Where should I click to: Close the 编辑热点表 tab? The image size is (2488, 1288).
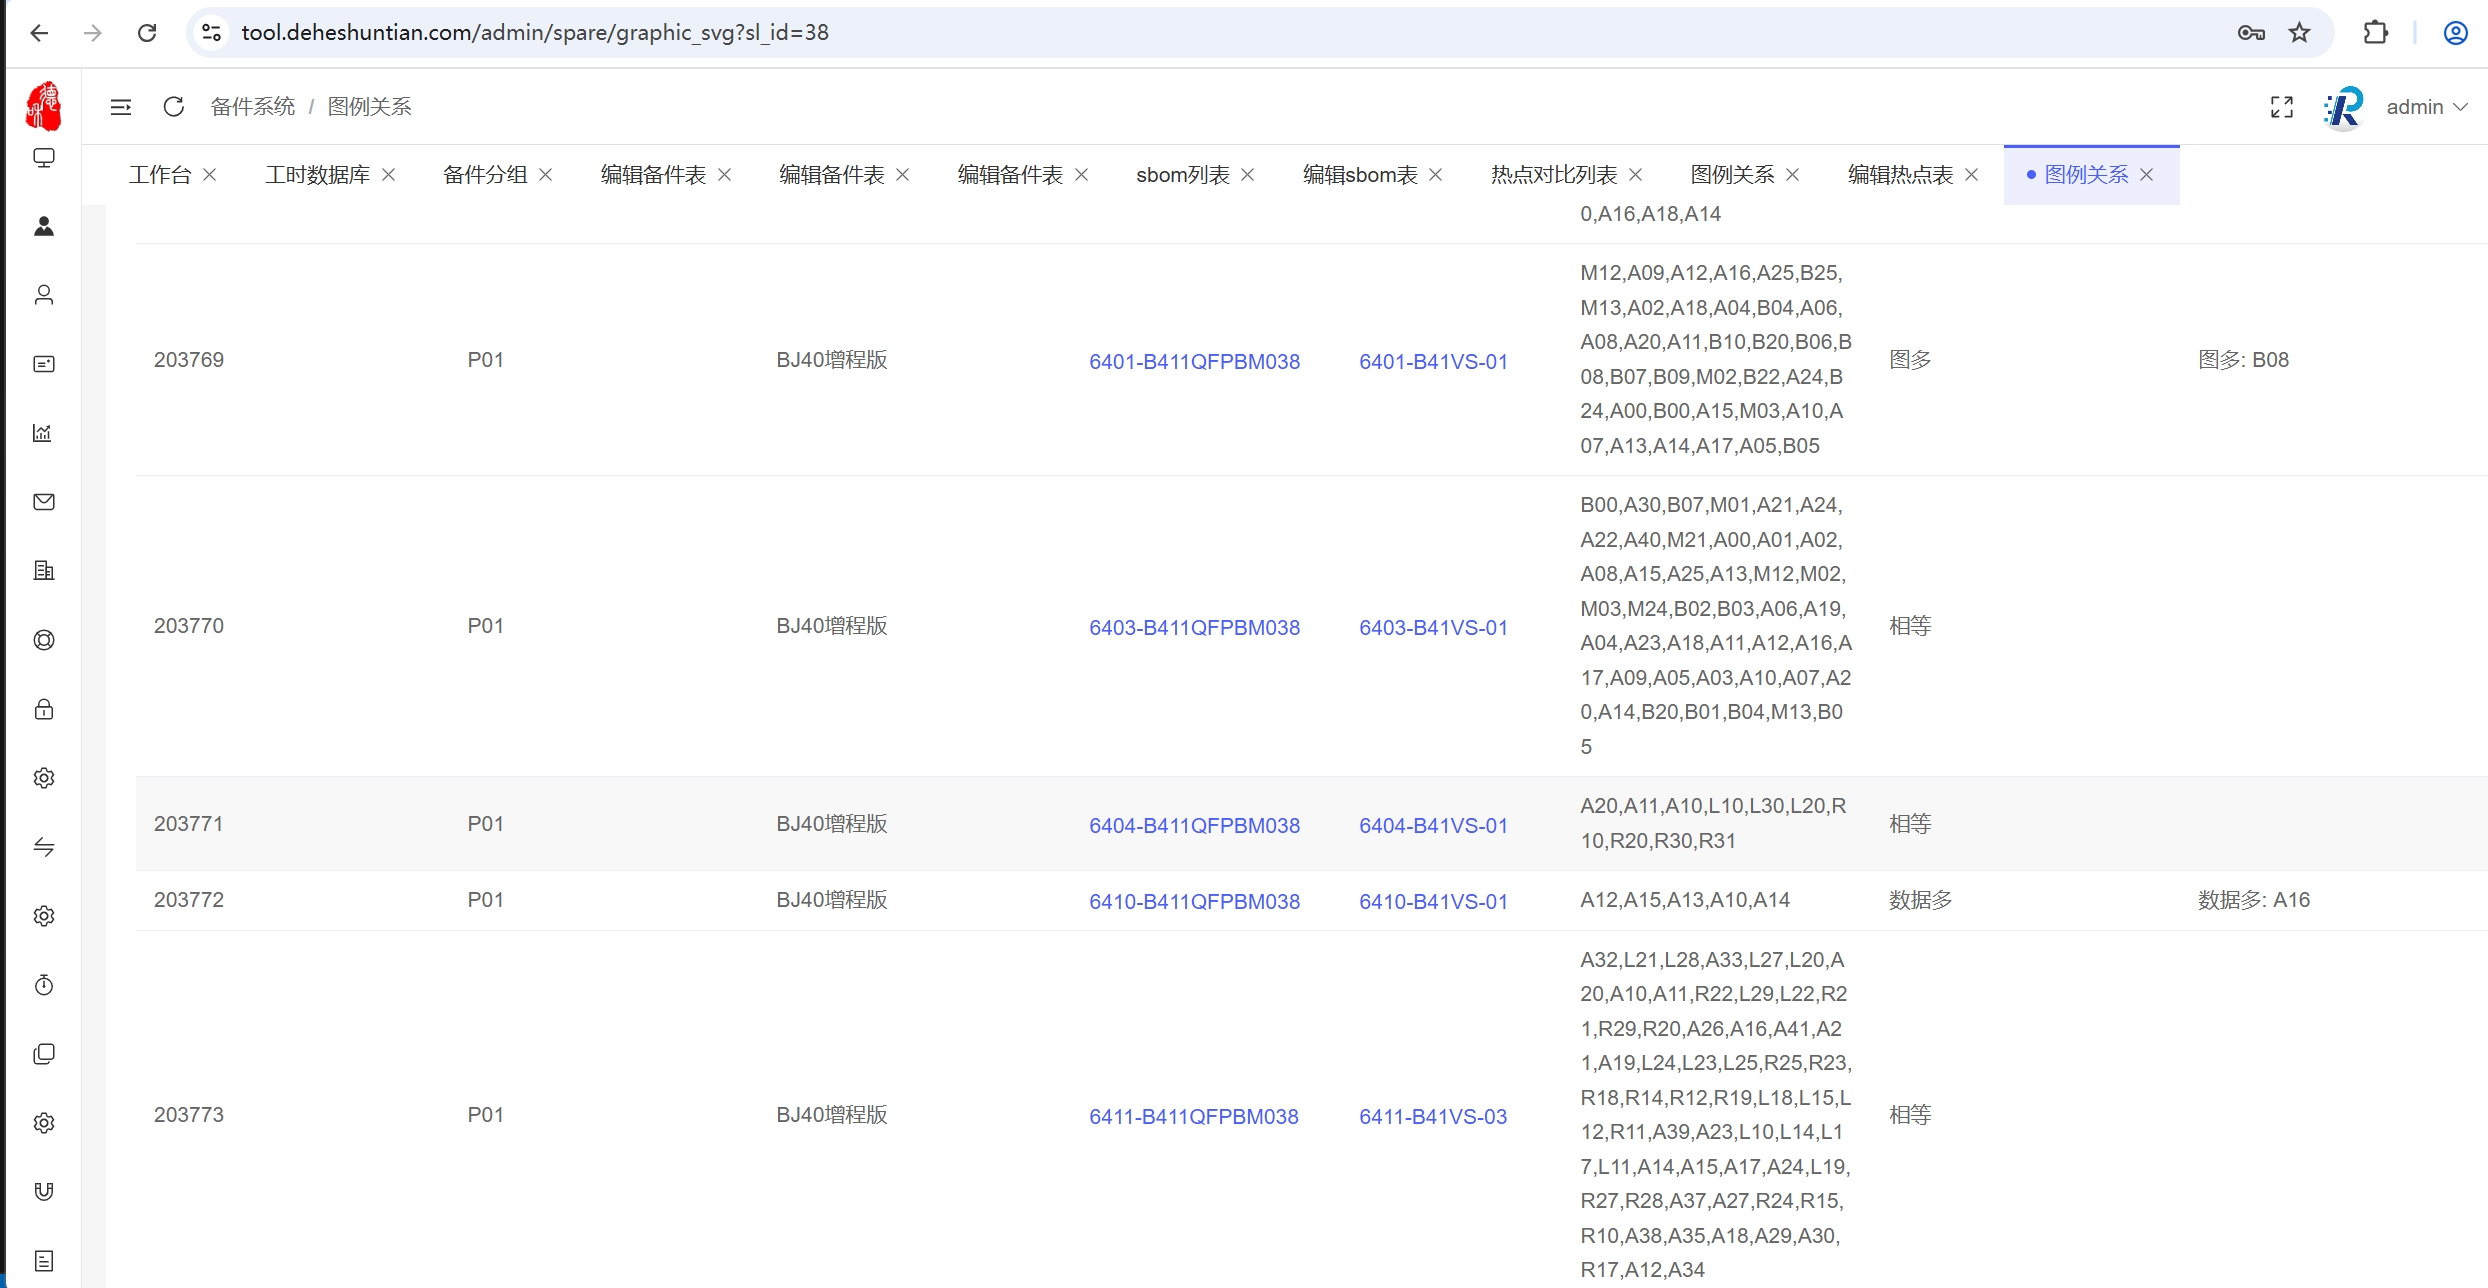pos(1971,175)
